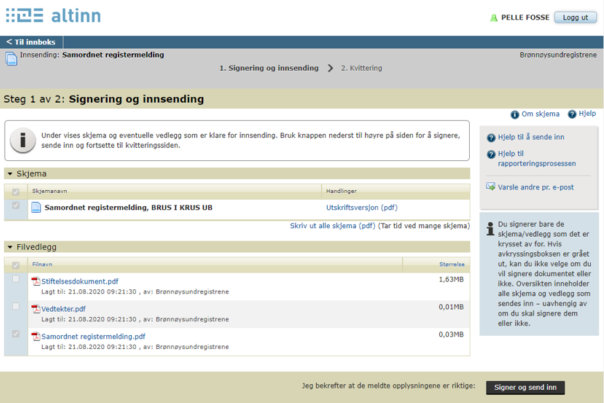The image size is (604, 403).
Task: Click the Stiftelsesdokument.pdf file icon
Action: [35, 281]
